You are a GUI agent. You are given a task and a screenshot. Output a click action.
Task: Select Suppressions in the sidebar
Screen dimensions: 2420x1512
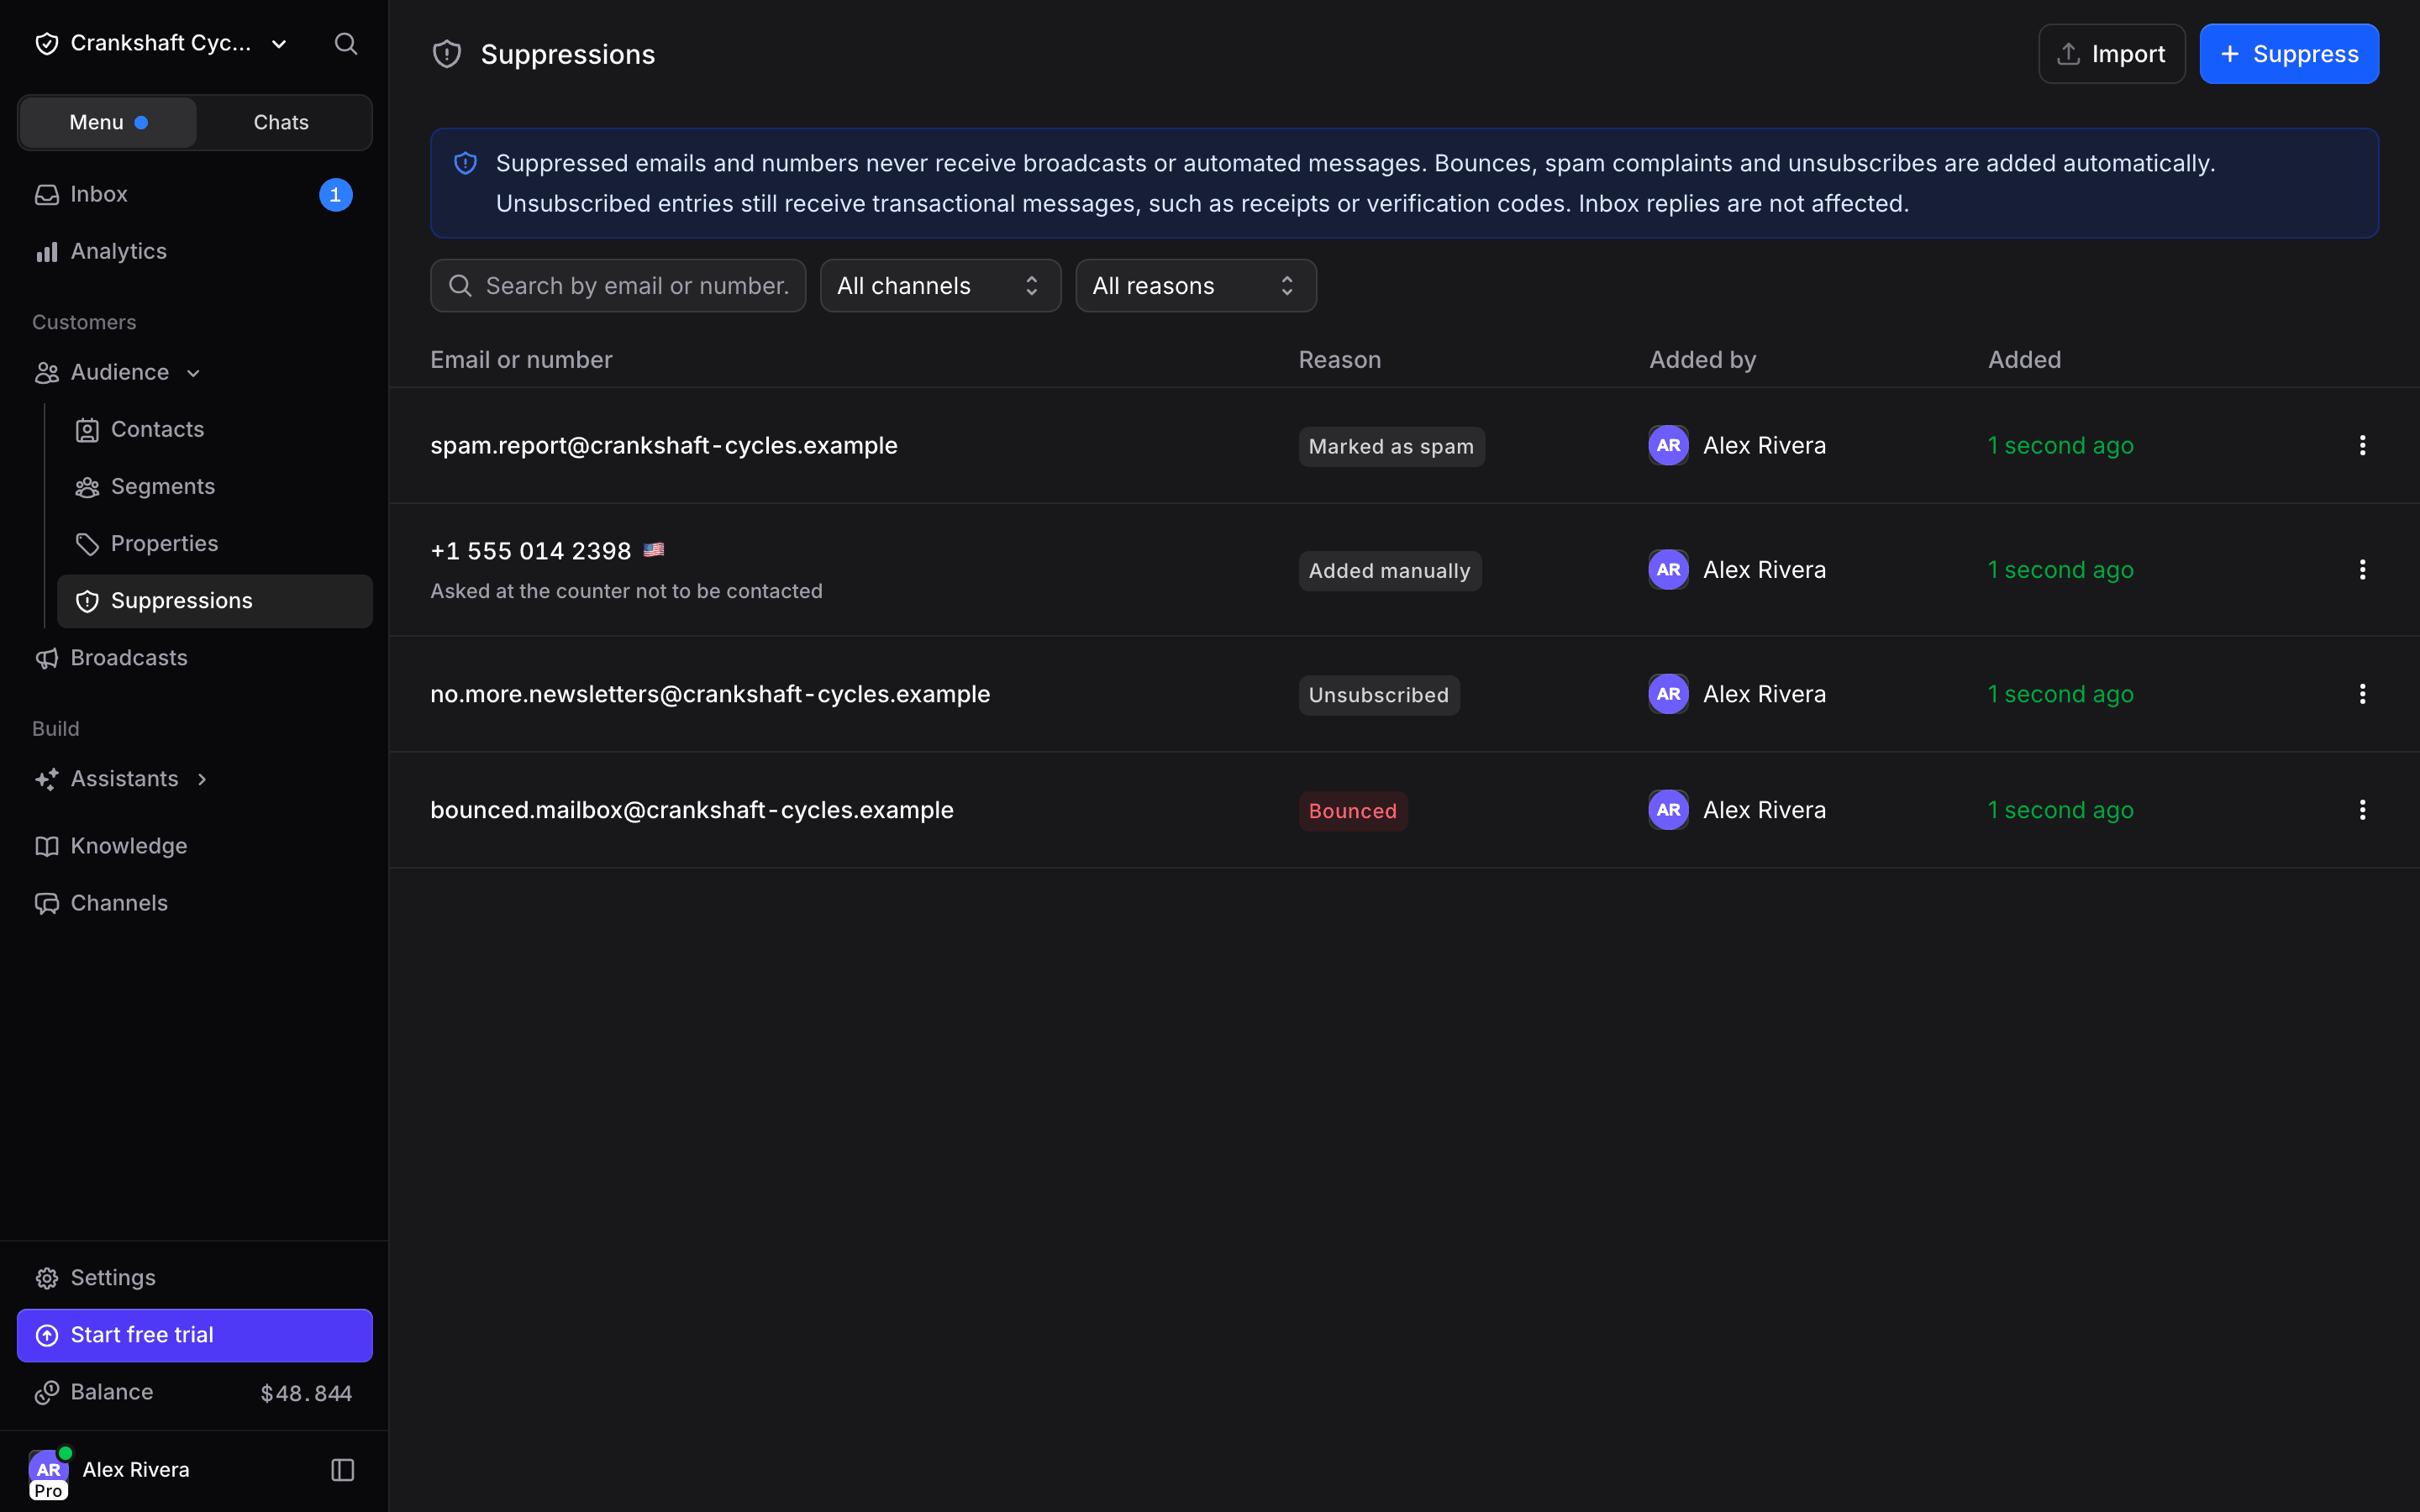click(x=215, y=600)
